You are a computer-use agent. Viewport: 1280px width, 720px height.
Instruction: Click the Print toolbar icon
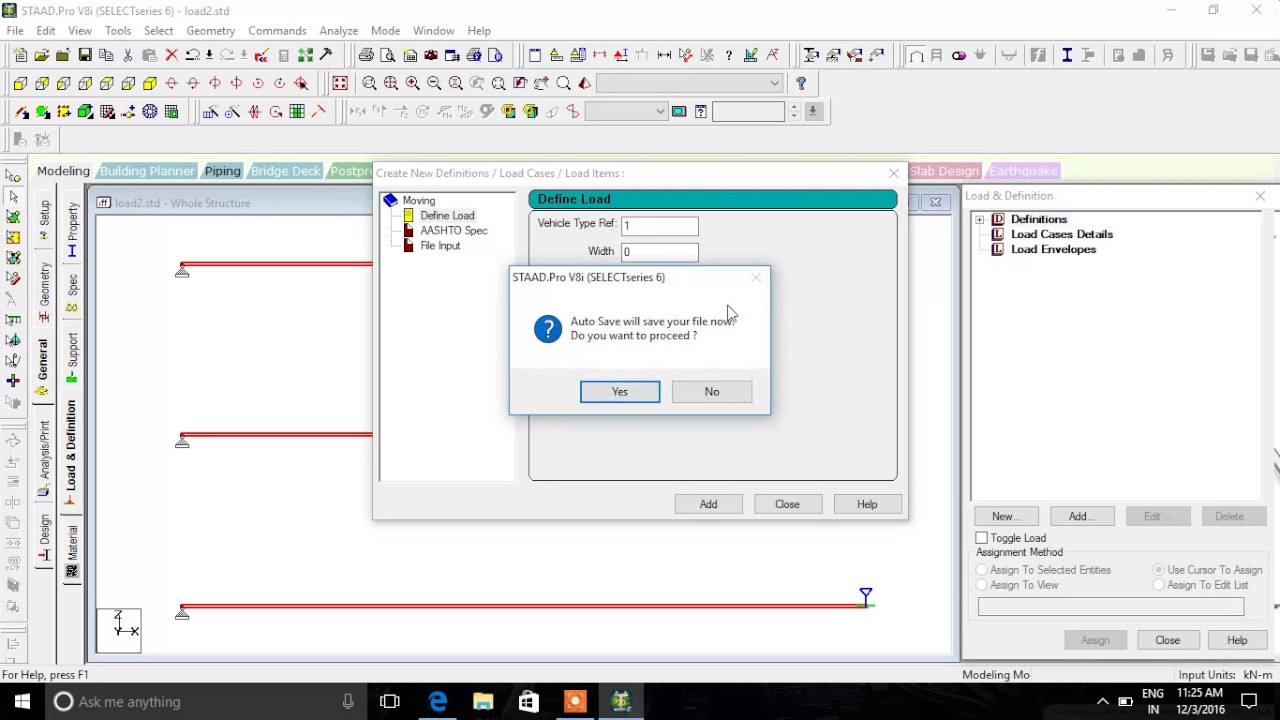[x=366, y=56]
